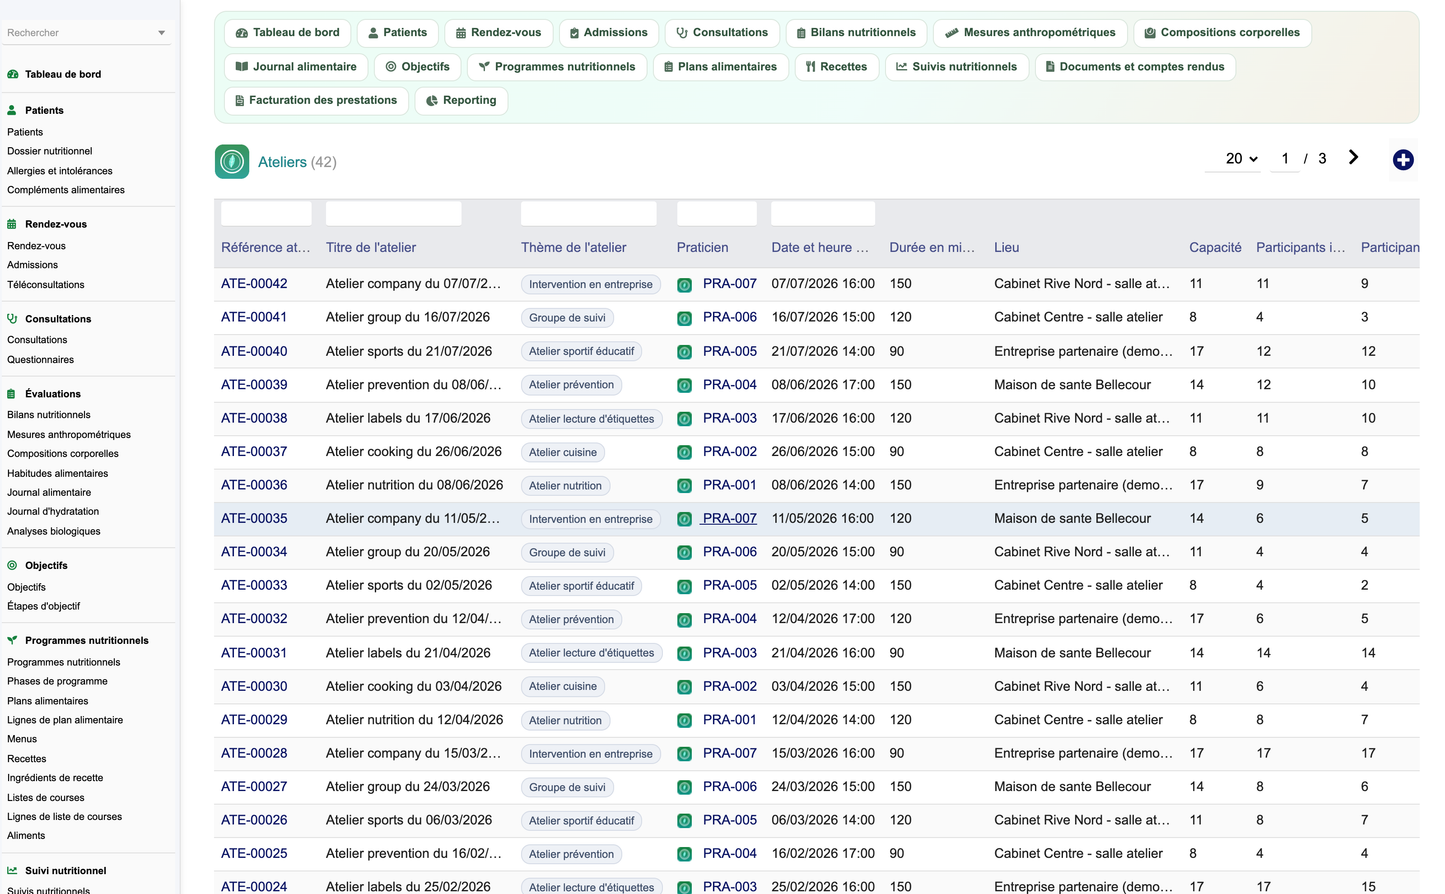Open Compositions corporelles top tab

(x=1222, y=33)
